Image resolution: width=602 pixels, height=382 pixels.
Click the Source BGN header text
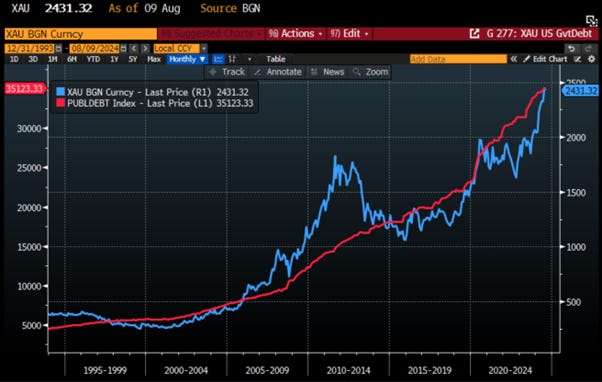coord(230,8)
